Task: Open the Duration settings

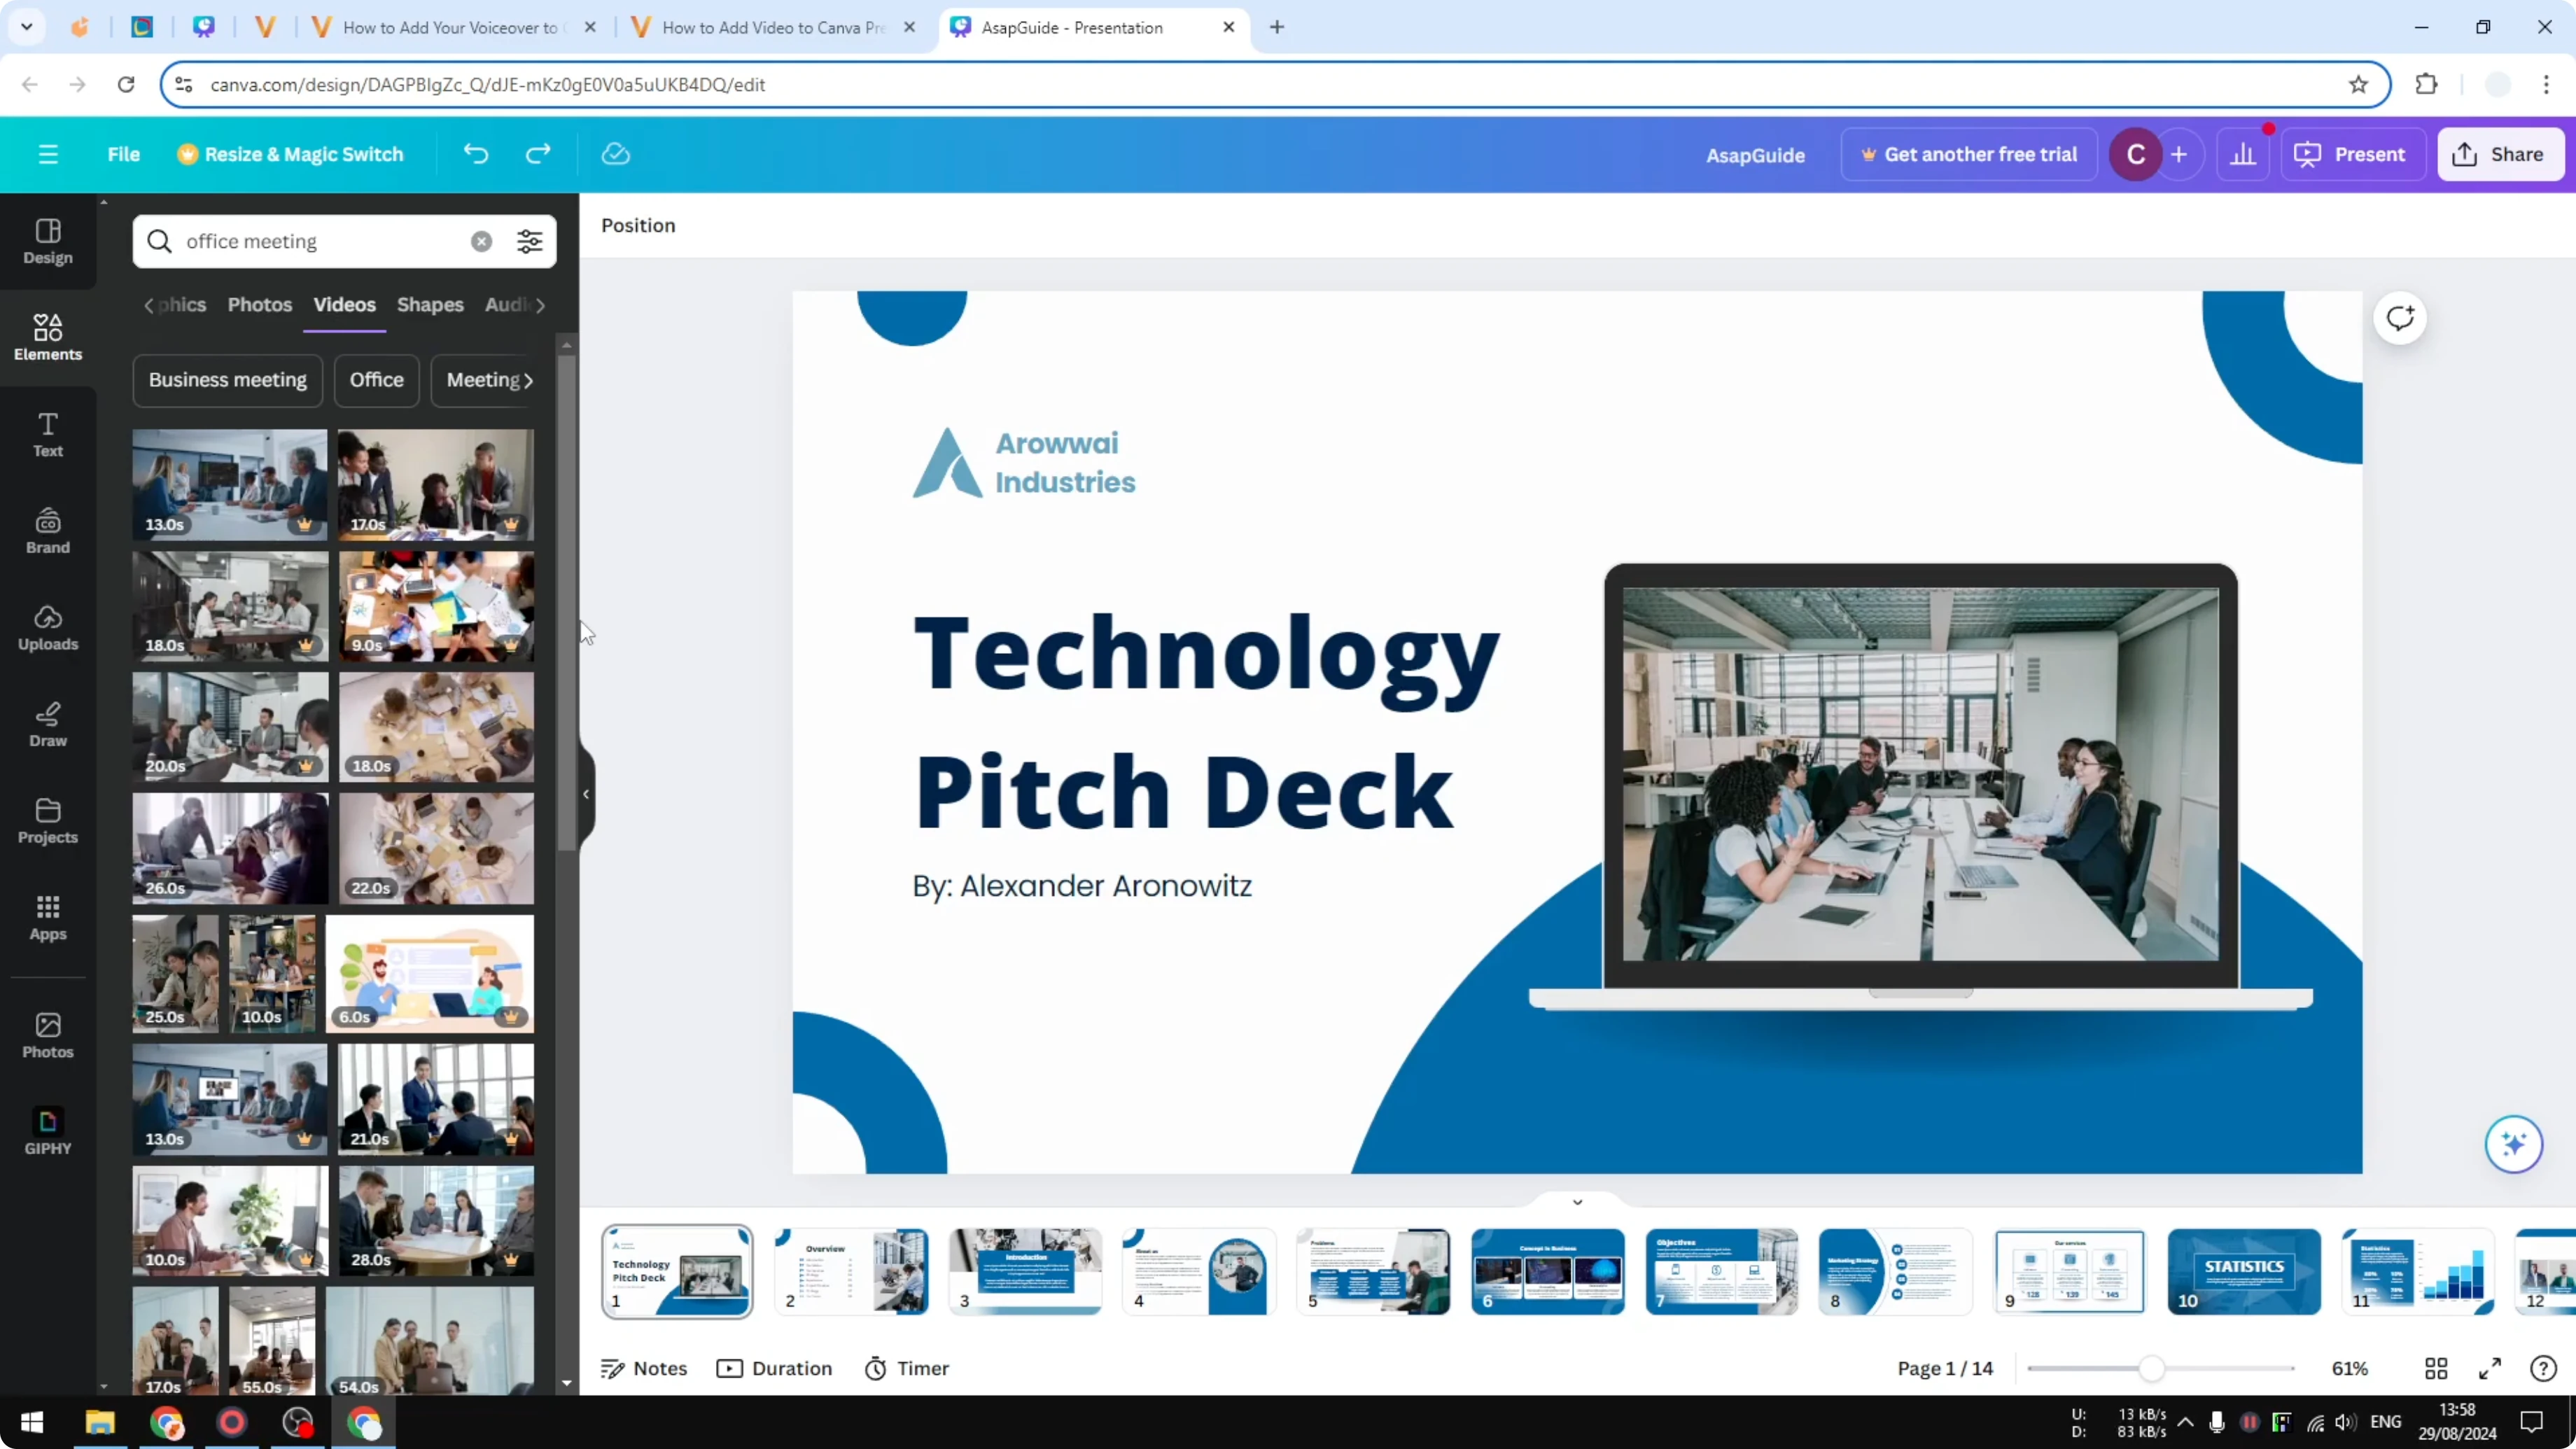Action: coord(774,1368)
